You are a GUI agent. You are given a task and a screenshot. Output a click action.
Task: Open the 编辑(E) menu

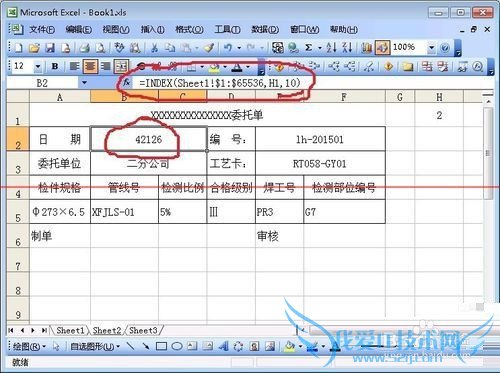pyautogui.click(x=79, y=30)
